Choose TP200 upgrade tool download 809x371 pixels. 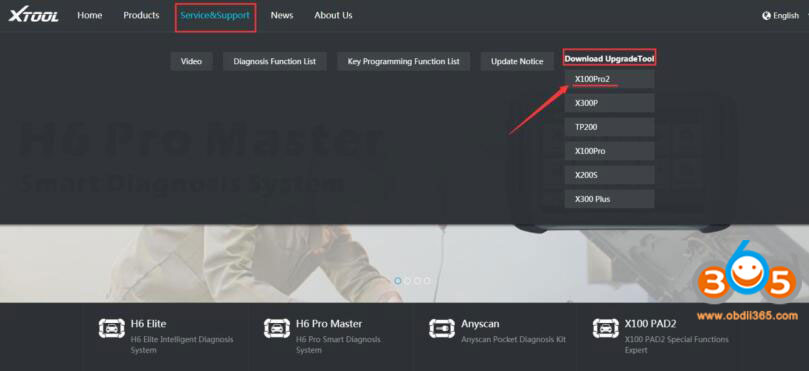click(x=609, y=127)
